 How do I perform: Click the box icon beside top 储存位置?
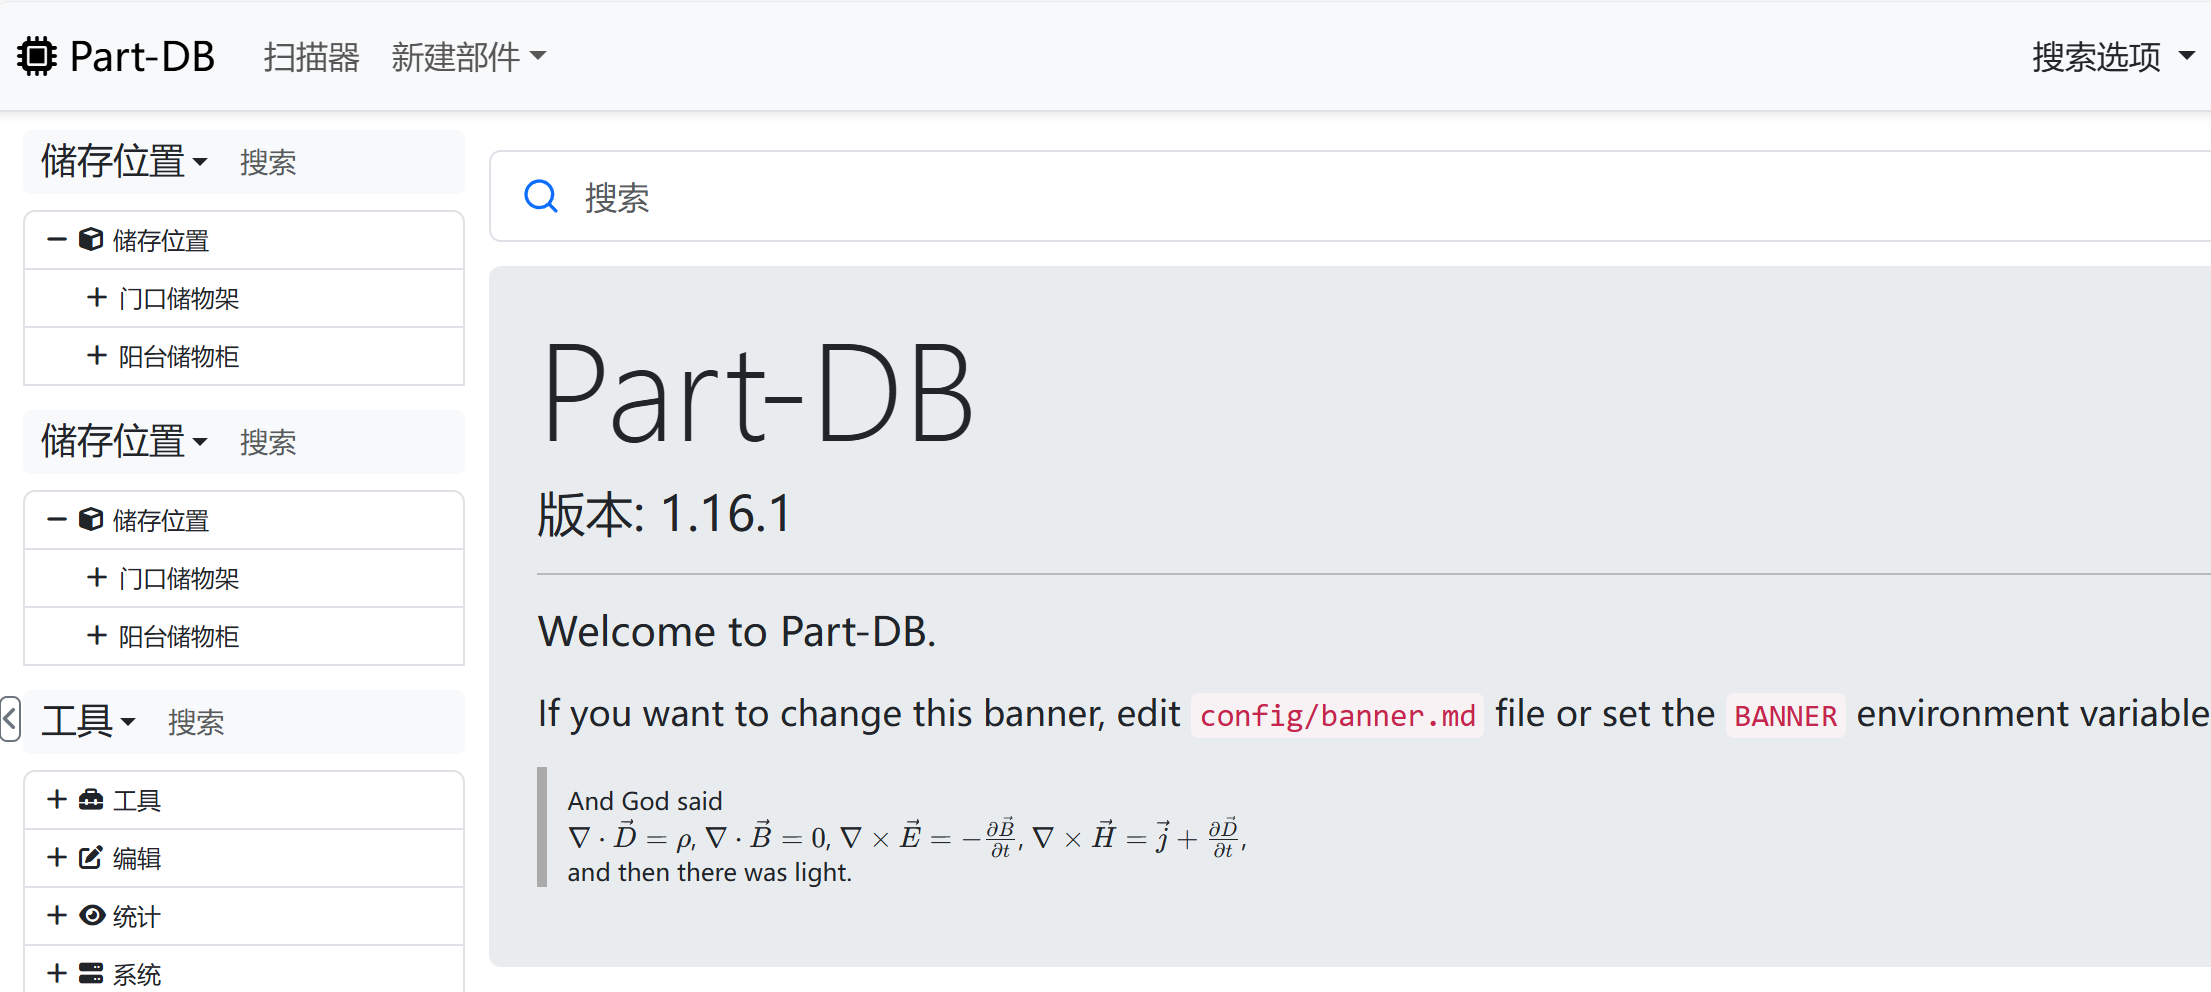pos(90,239)
